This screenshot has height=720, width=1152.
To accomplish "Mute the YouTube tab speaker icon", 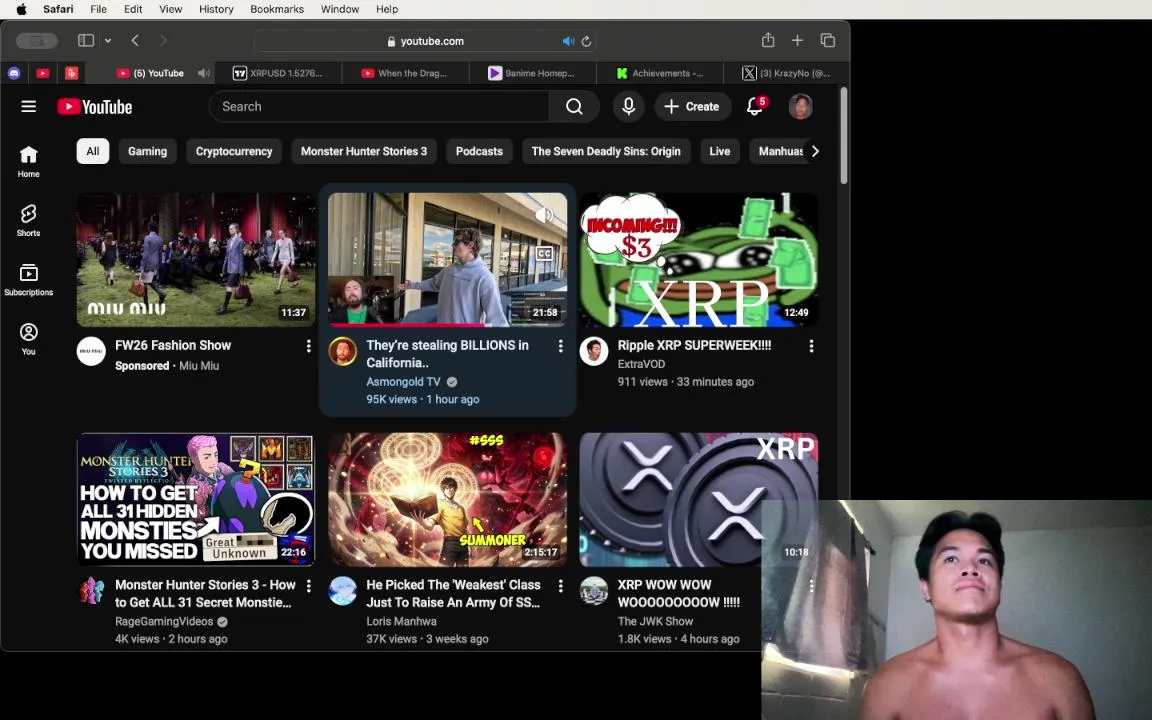I will point(204,73).
